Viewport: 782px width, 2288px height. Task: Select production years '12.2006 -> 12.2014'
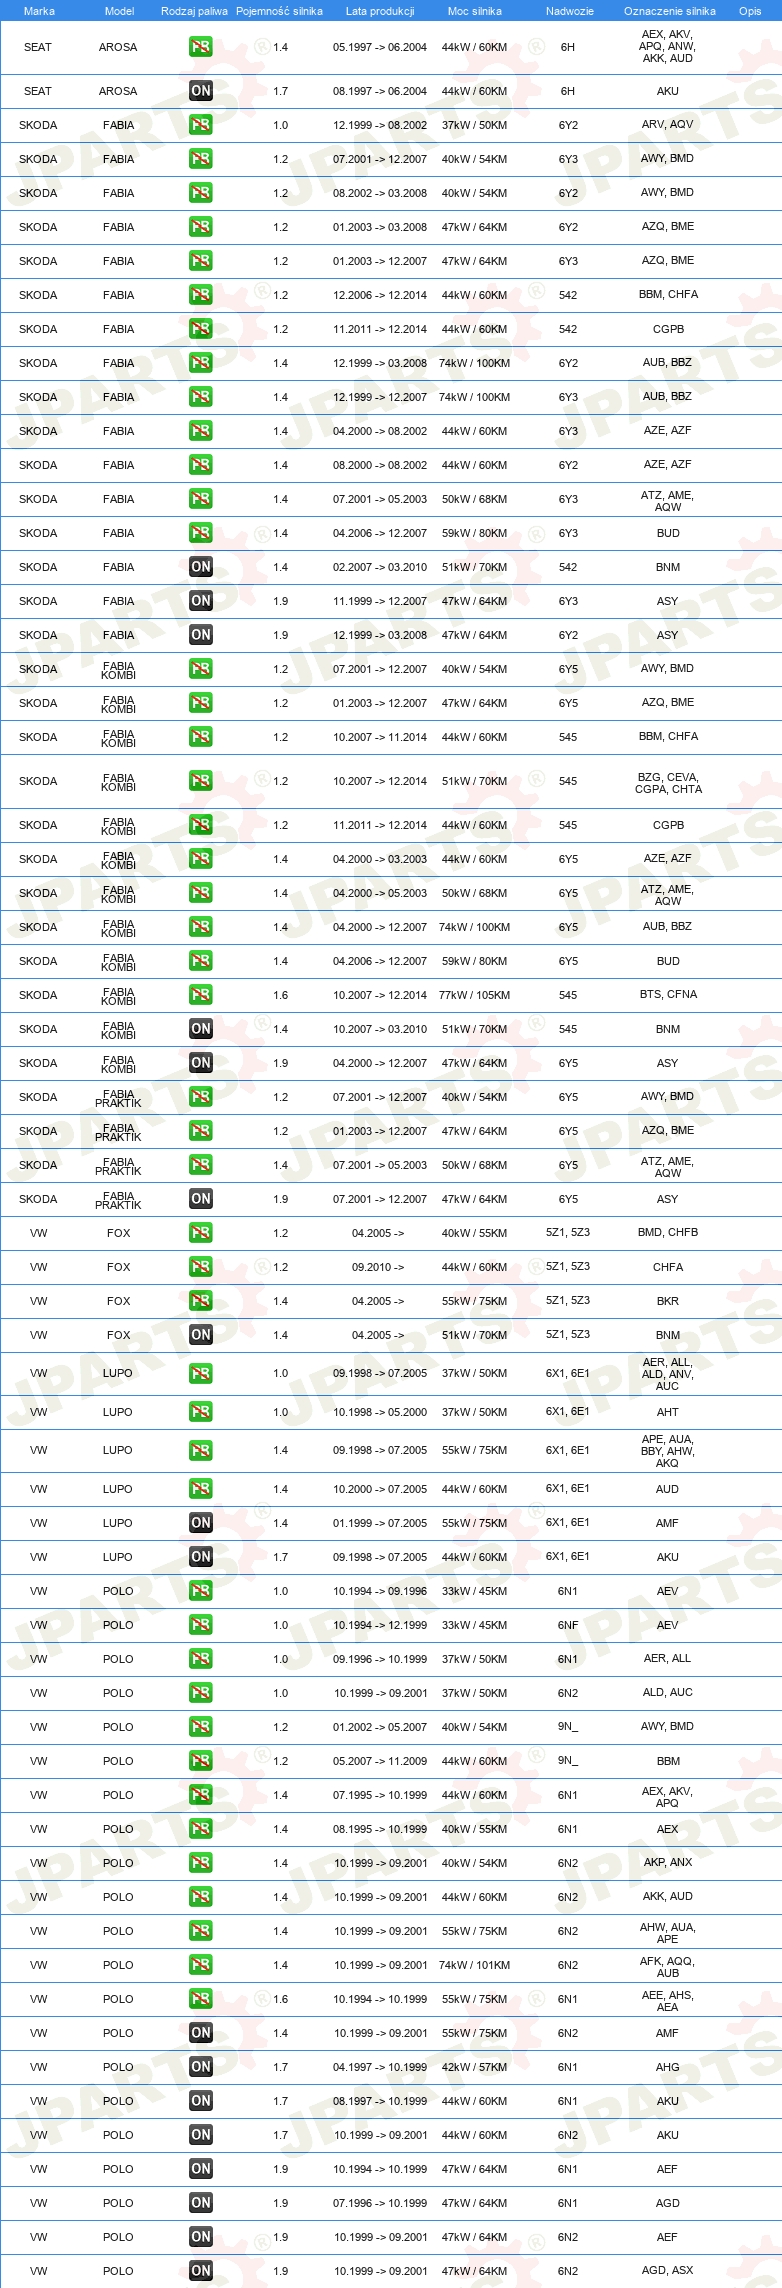tap(380, 295)
